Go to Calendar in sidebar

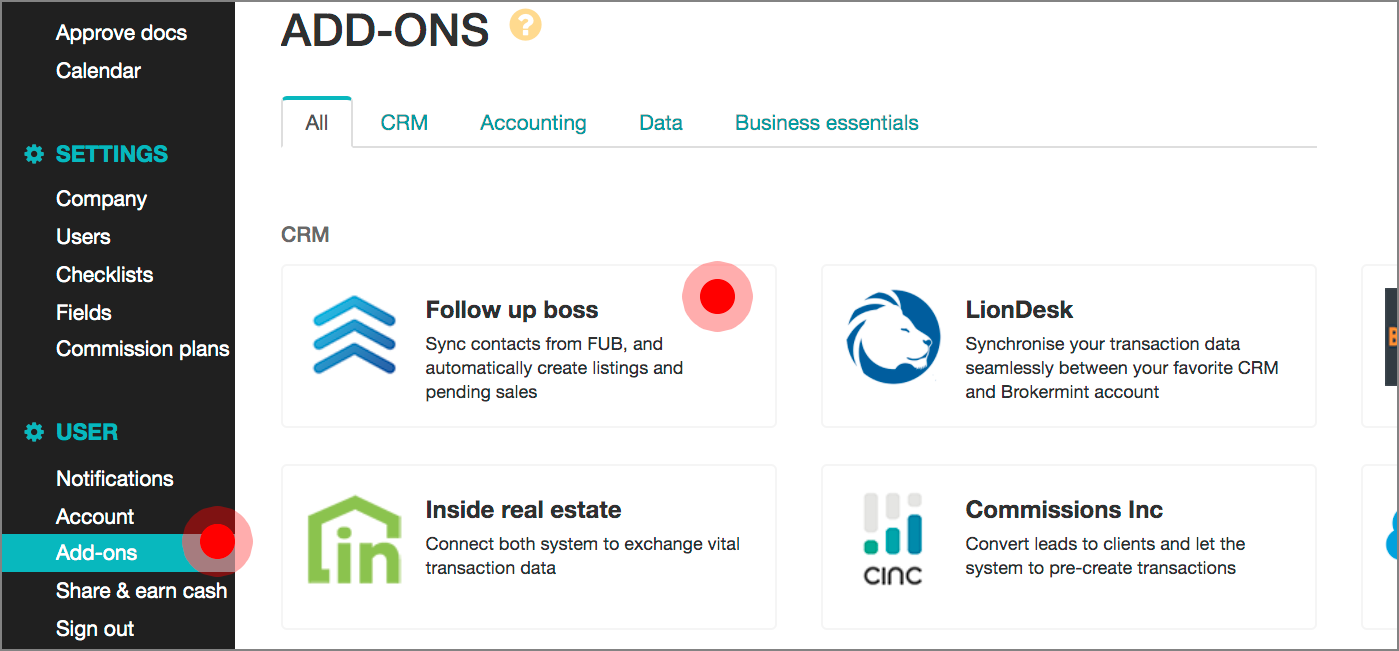pyautogui.click(x=98, y=71)
